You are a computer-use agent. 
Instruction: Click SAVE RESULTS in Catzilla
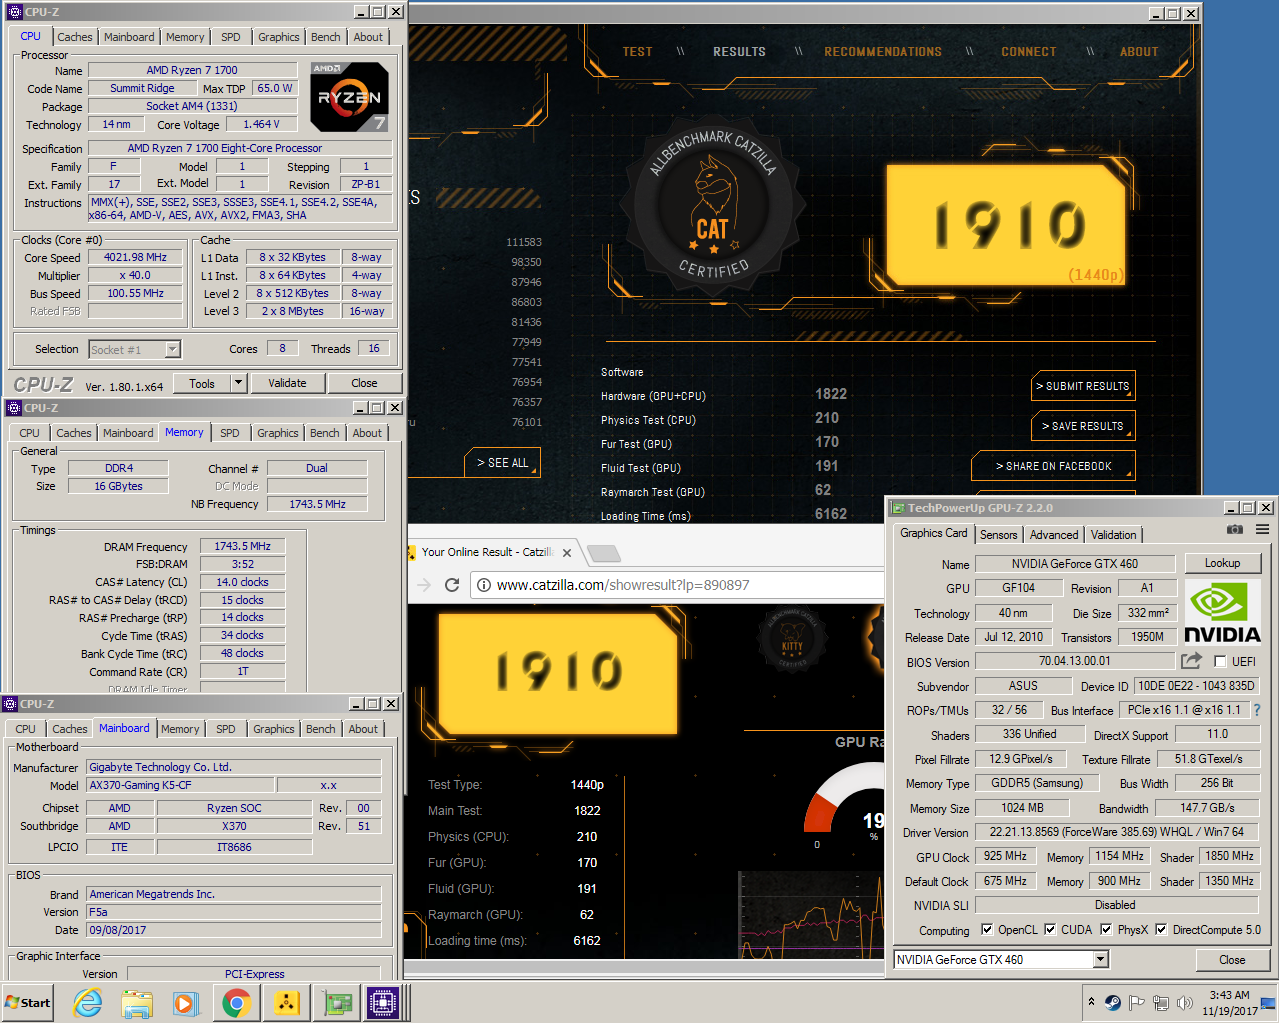(x=1083, y=426)
